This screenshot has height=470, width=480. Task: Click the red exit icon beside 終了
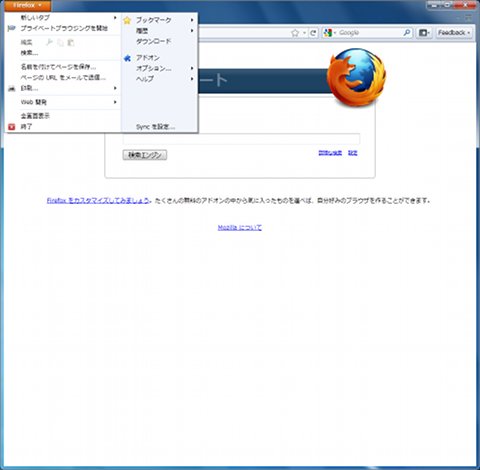(12, 127)
